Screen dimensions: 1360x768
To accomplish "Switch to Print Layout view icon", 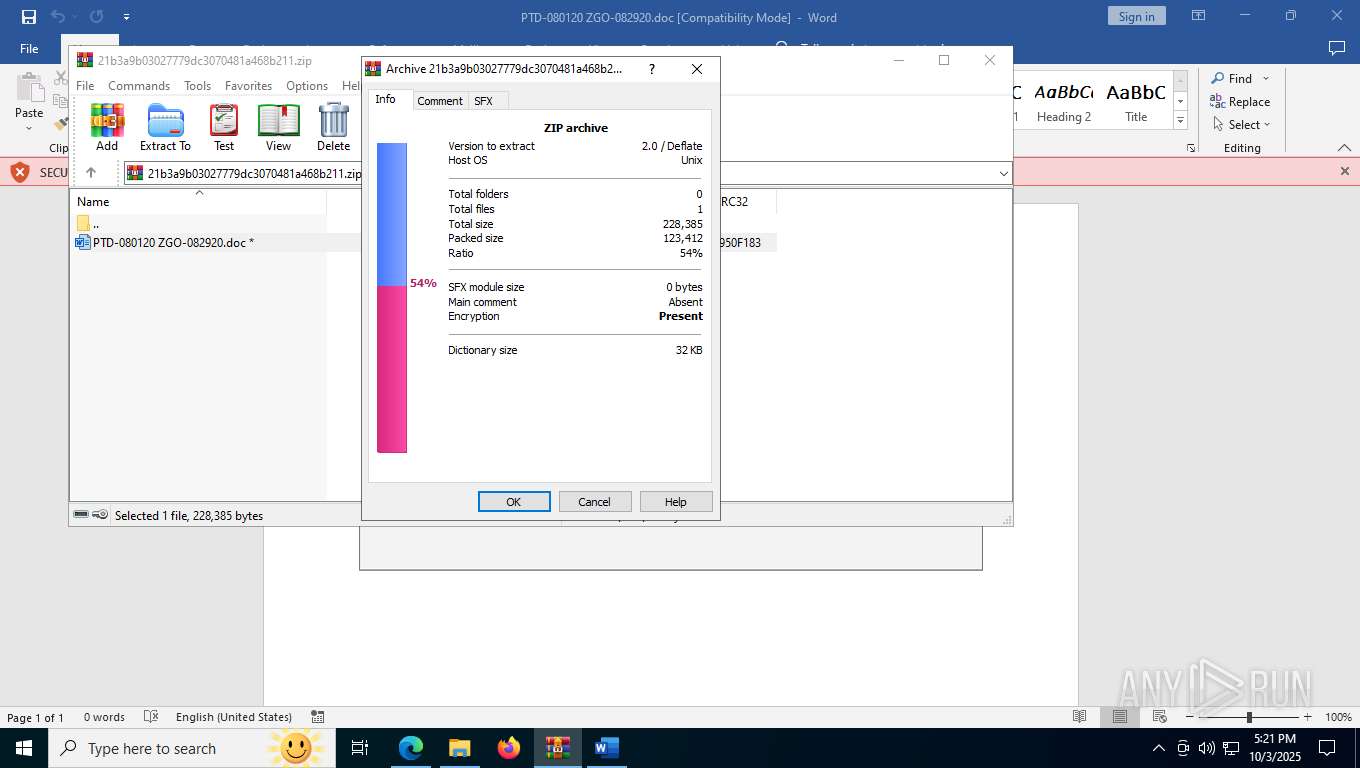I will pyautogui.click(x=1120, y=717).
